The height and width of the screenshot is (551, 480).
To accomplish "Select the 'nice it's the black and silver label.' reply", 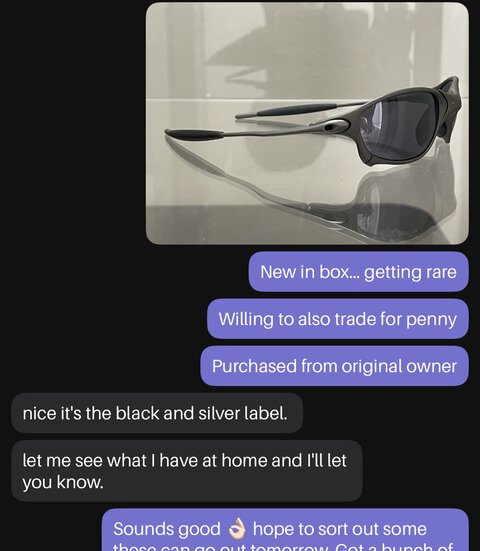I will tap(157, 413).
